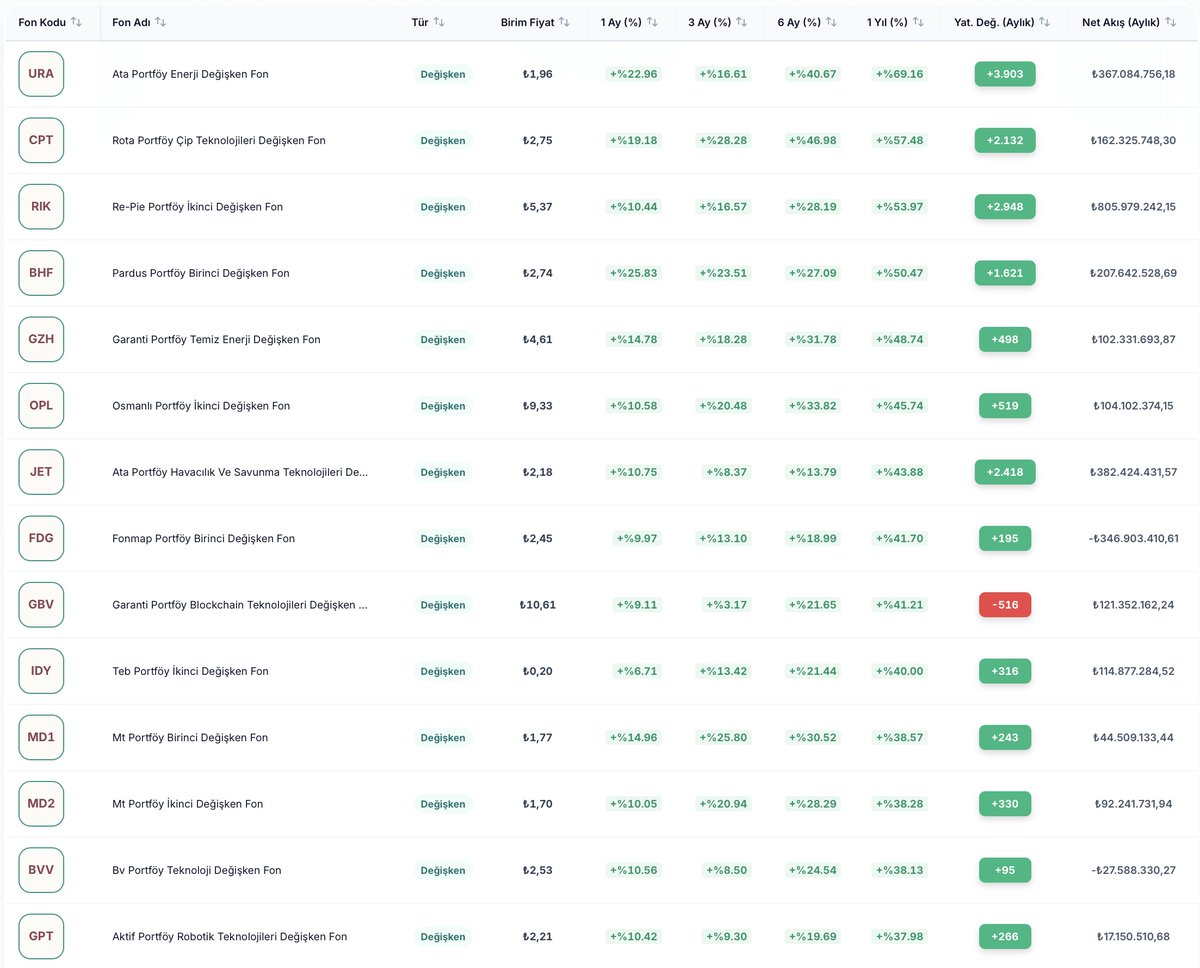Sort by Fon Kodu column arrows
Viewport: 1200px width, 968px height.
77,22
